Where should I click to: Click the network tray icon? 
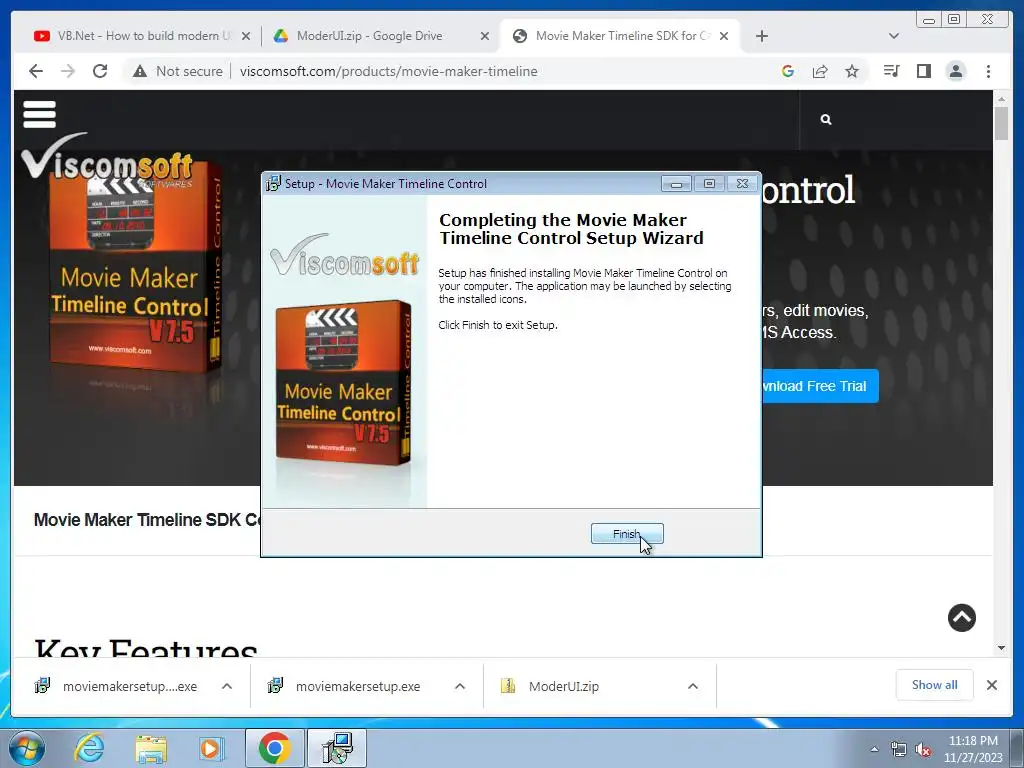click(x=899, y=750)
